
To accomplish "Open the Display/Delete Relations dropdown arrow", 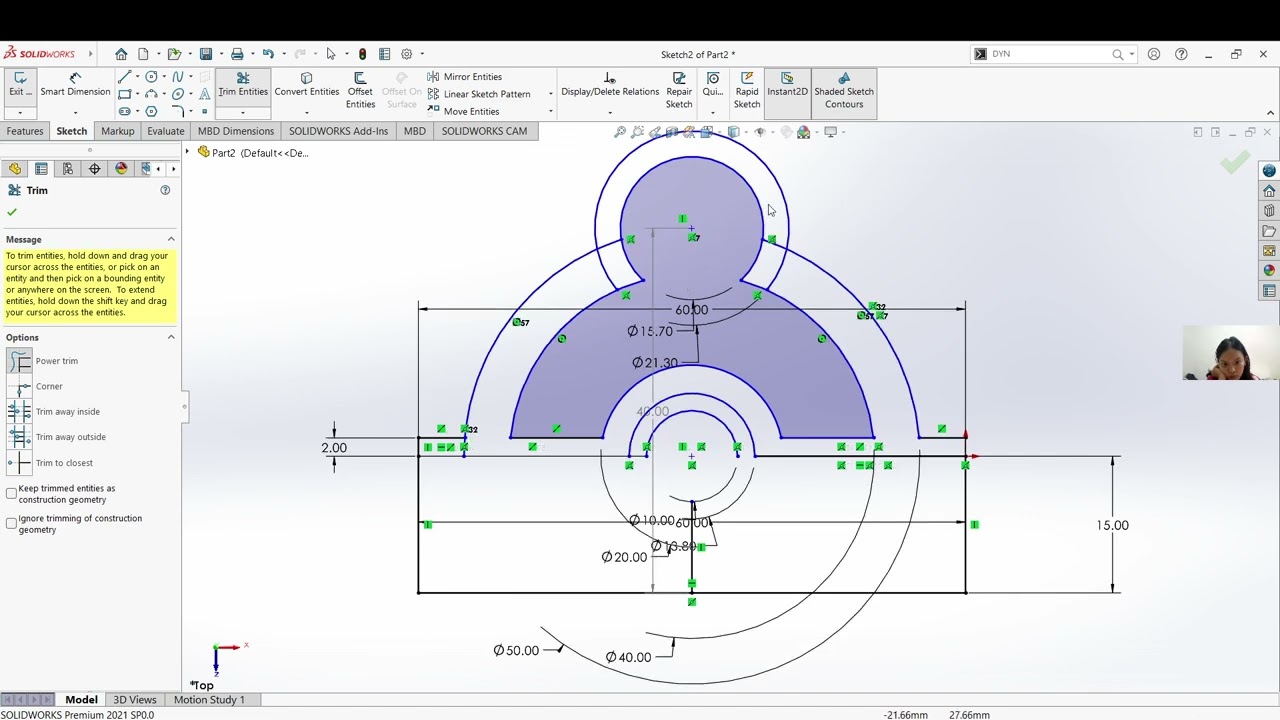I will pyautogui.click(x=610, y=112).
